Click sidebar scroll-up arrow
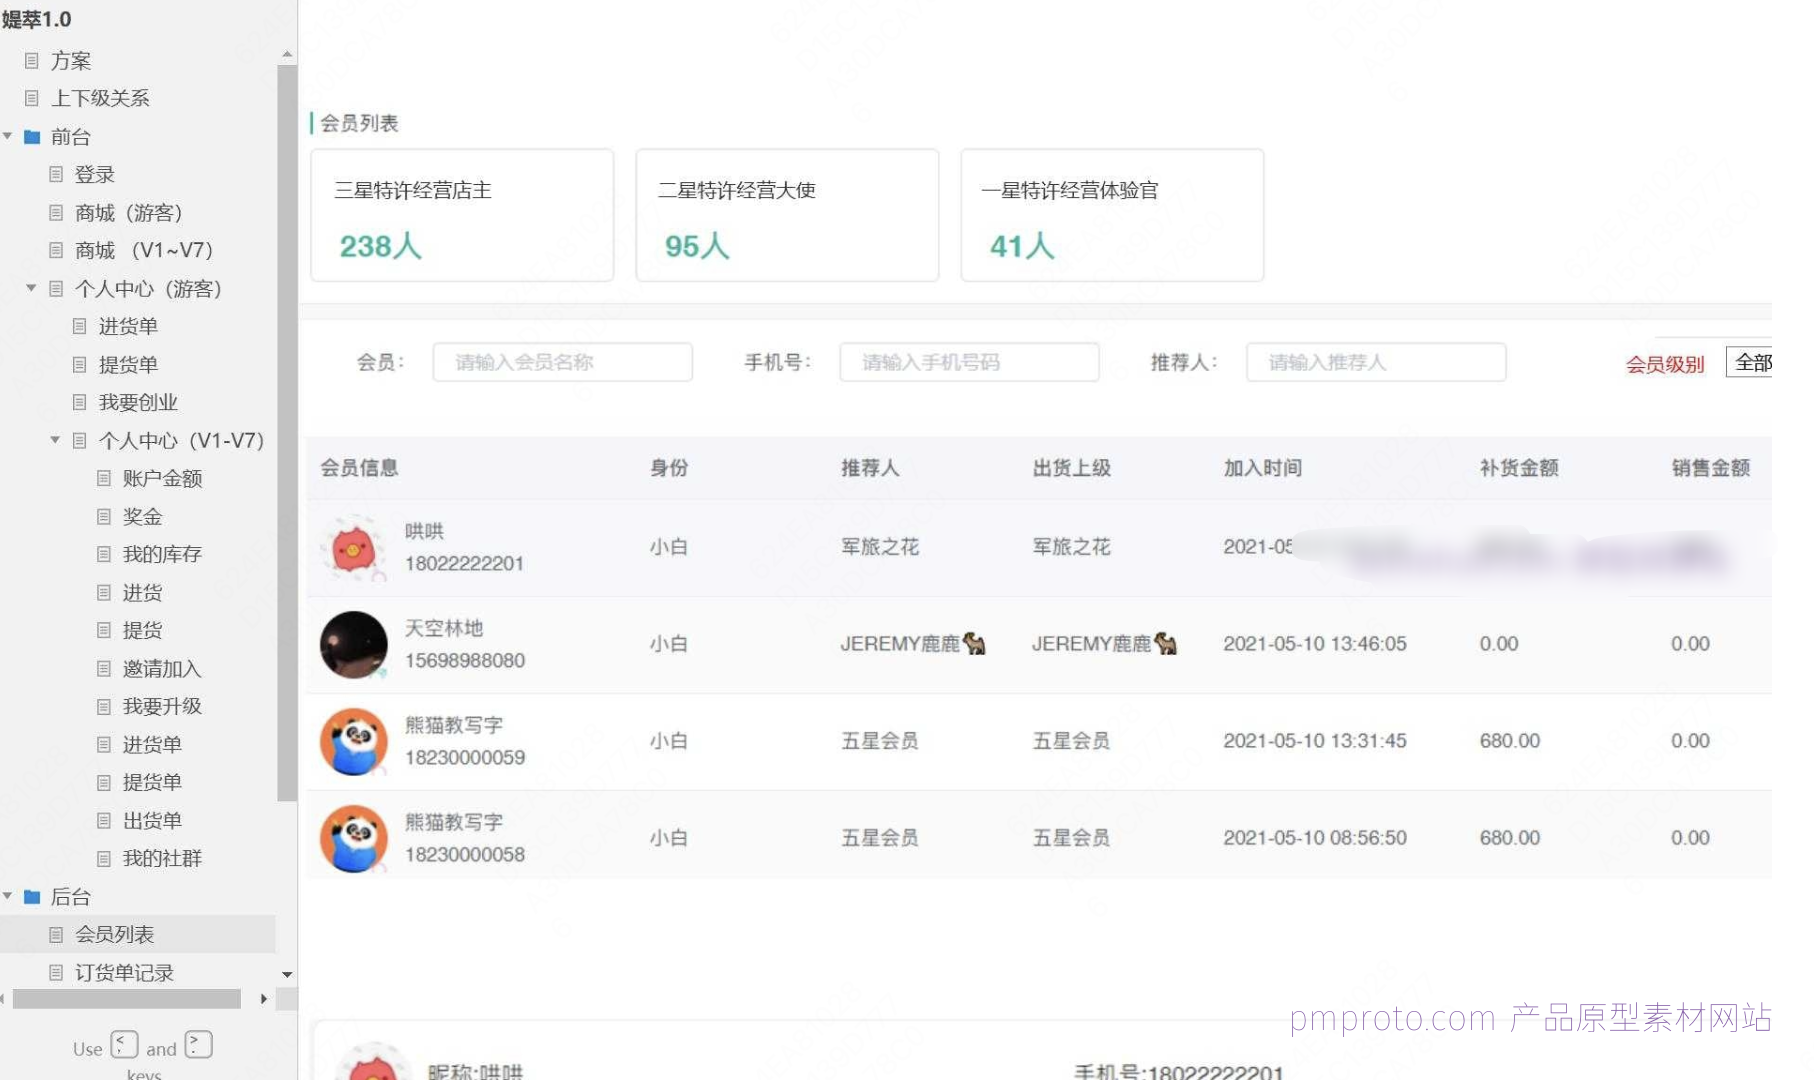The image size is (1814, 1080). (287, 54)
